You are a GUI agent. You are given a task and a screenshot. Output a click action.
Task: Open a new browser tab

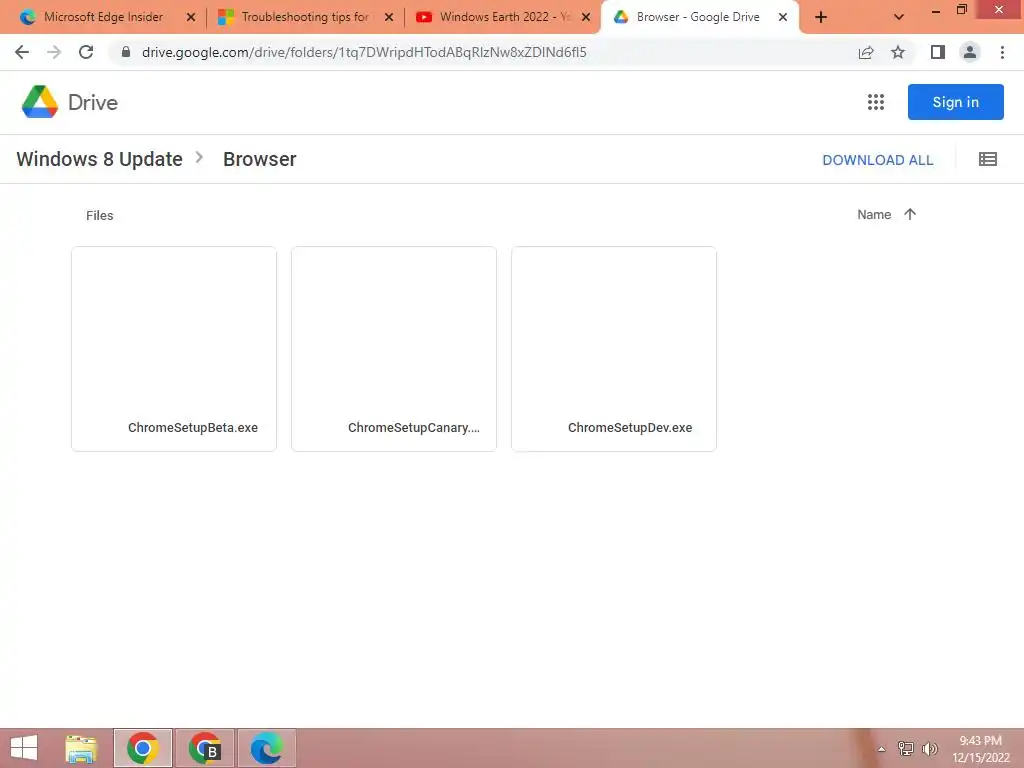pos(821,18)
